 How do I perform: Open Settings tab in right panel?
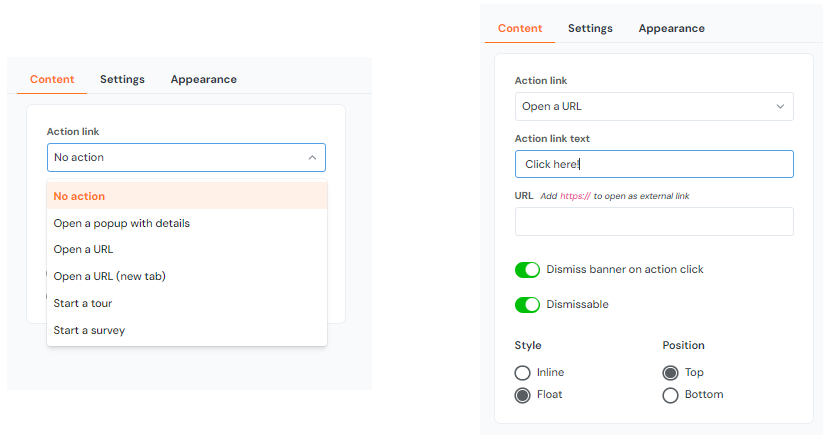point(590,28)
